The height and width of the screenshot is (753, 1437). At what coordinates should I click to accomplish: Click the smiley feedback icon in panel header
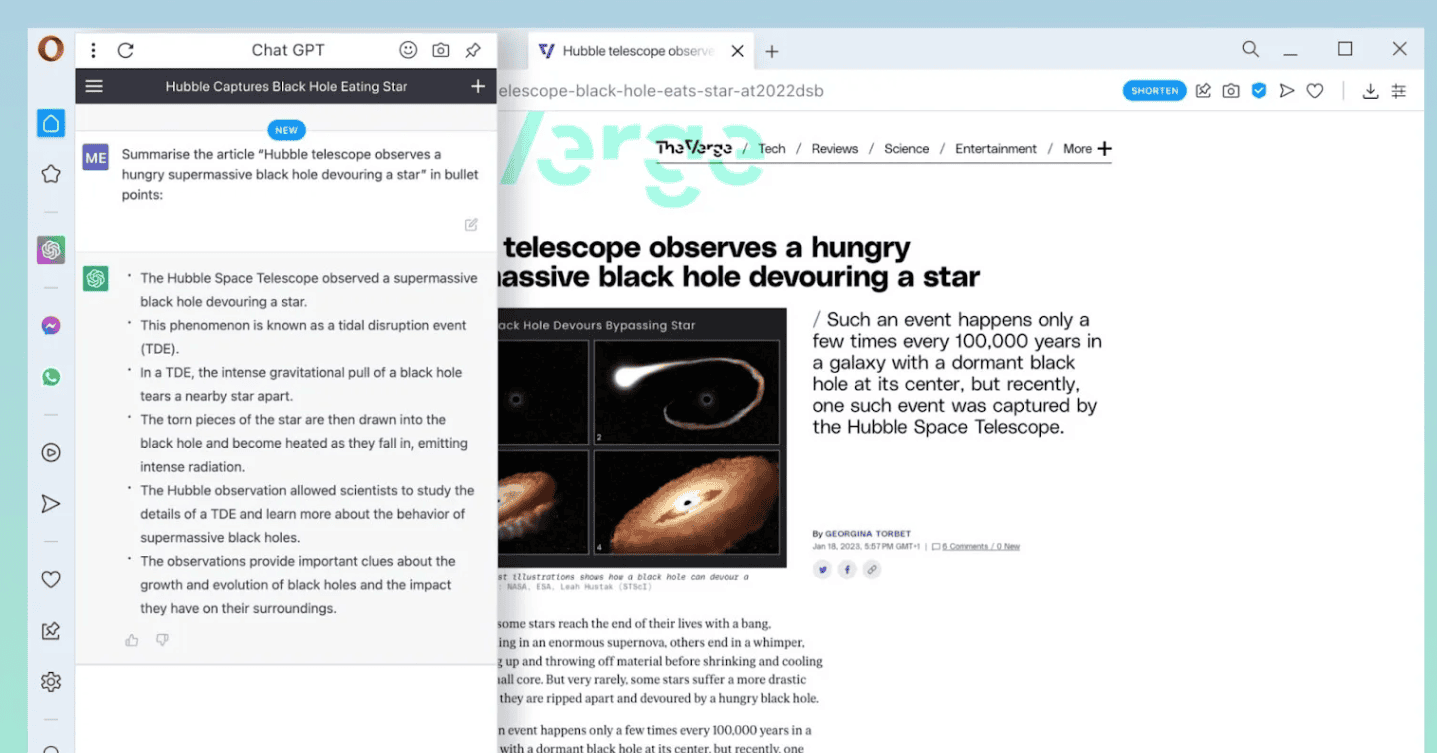coord(408,50)
